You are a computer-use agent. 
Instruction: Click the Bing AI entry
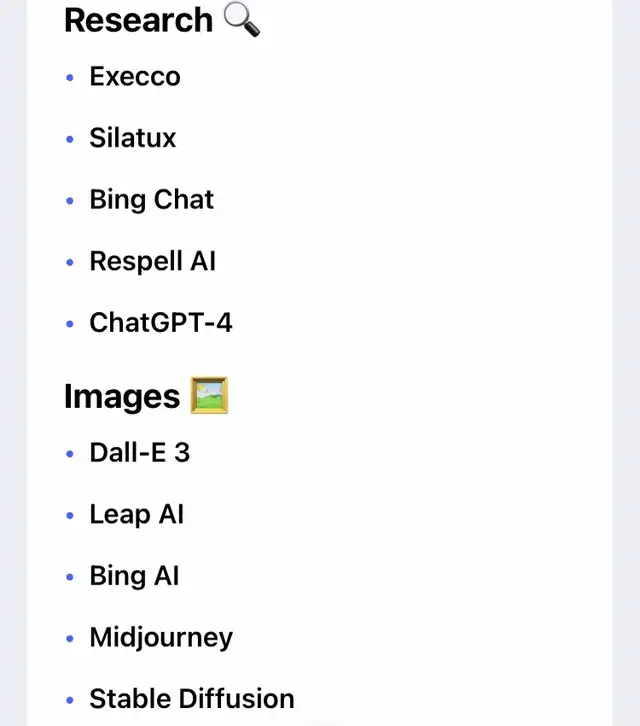pos(134,576)
